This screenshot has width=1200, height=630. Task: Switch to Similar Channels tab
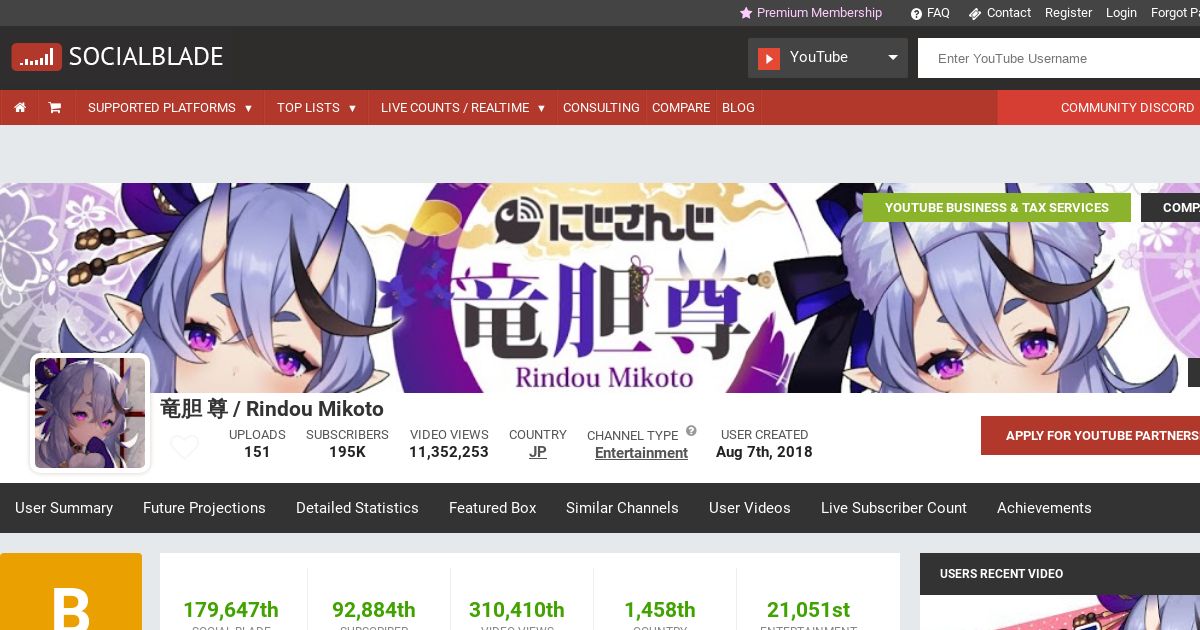[622, 508]
